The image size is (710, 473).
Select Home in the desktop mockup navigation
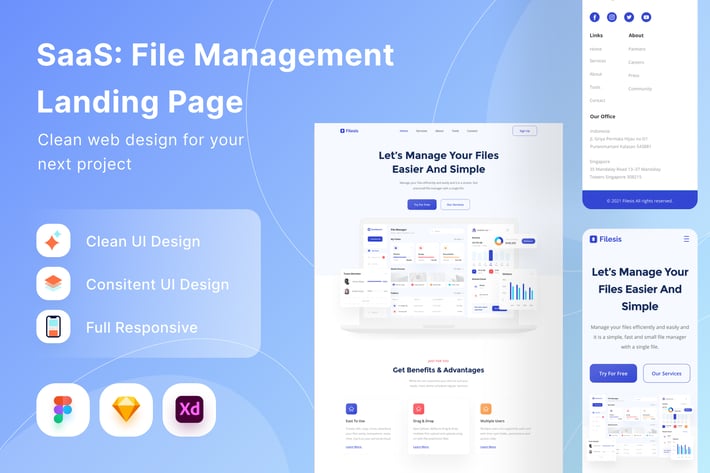404,131
